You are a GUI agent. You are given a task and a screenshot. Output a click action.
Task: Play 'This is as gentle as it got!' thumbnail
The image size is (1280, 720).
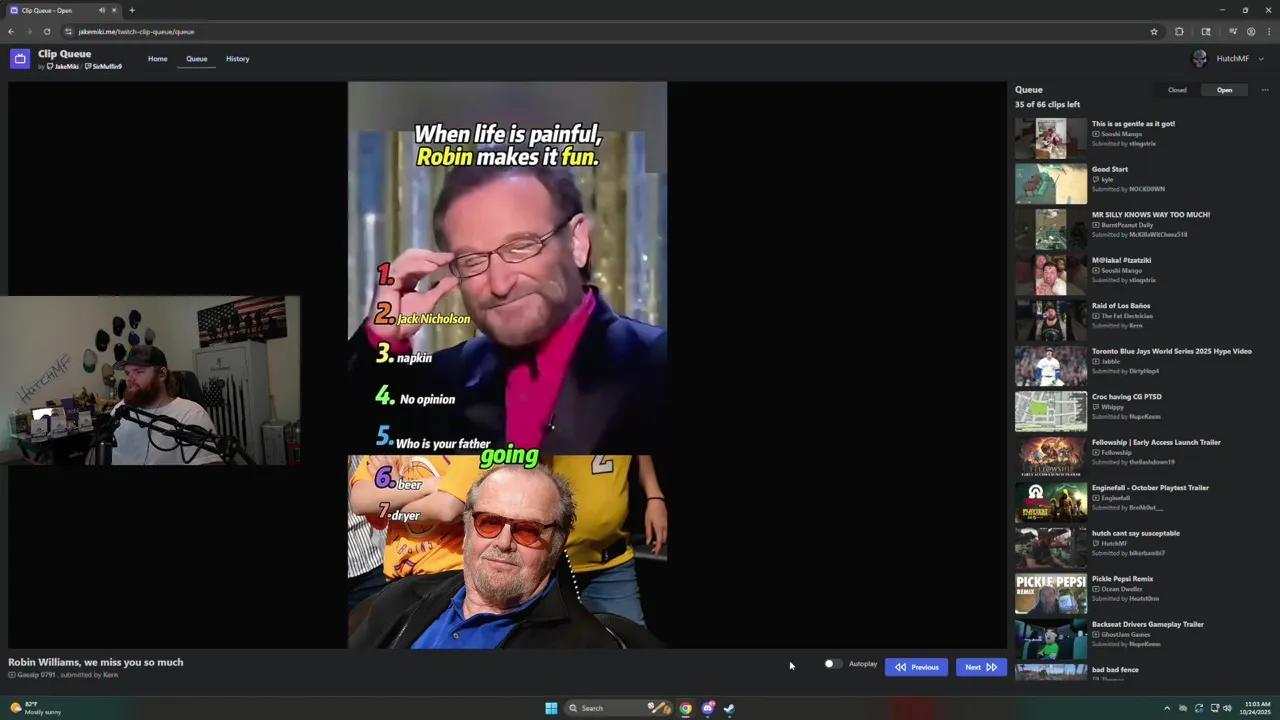click(x=1051, y=138)
